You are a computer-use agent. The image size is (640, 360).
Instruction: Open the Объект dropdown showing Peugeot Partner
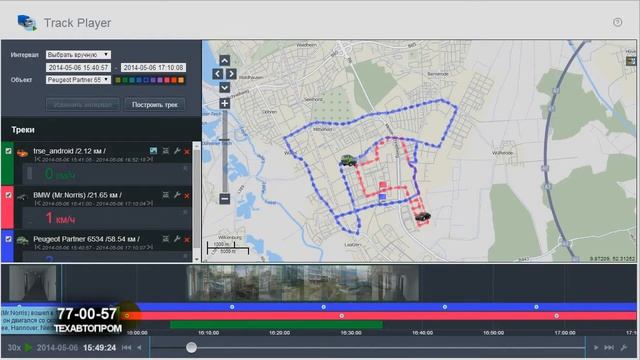78,80
